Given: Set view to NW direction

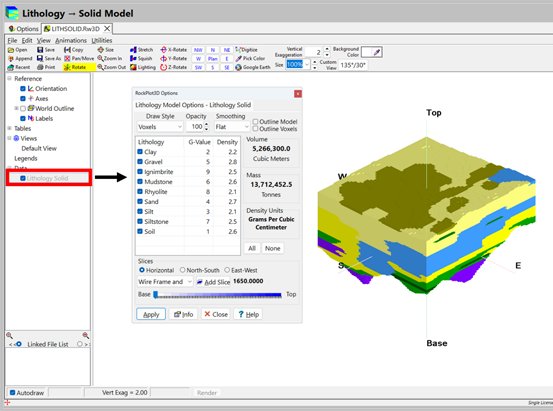Looking at the screenshot, I should [x=199, y=50].
